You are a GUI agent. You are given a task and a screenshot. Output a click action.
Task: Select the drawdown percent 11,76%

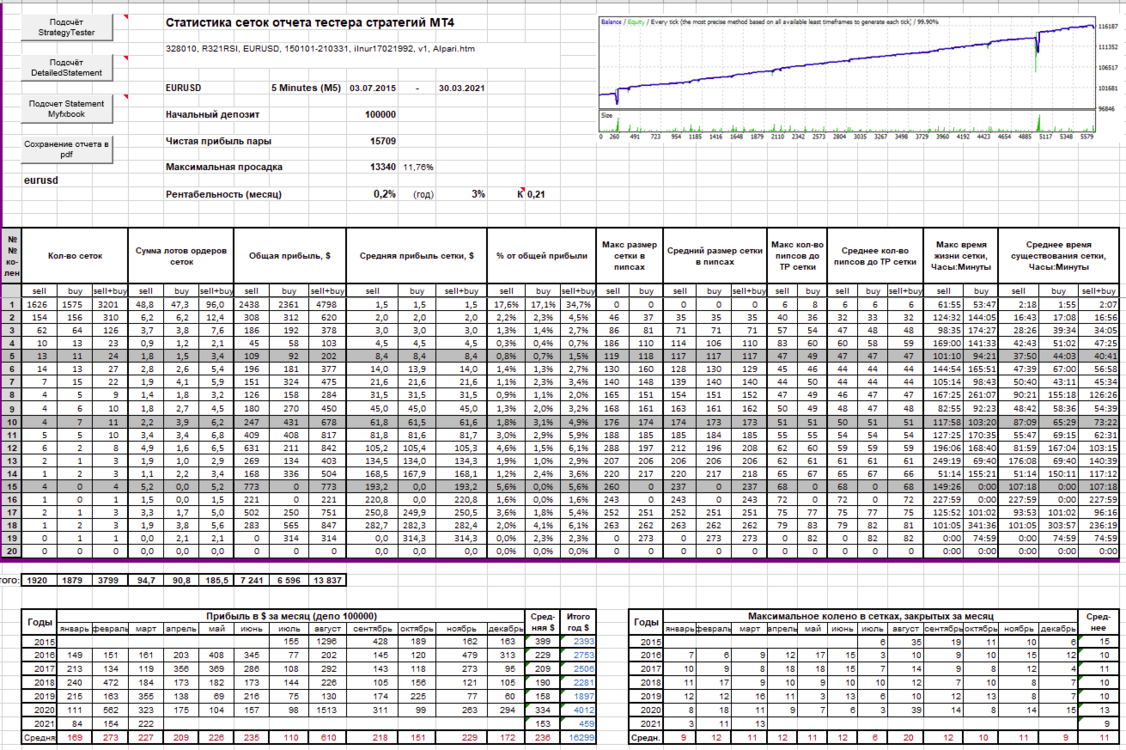pyautogui.click(x=418, y=167)
